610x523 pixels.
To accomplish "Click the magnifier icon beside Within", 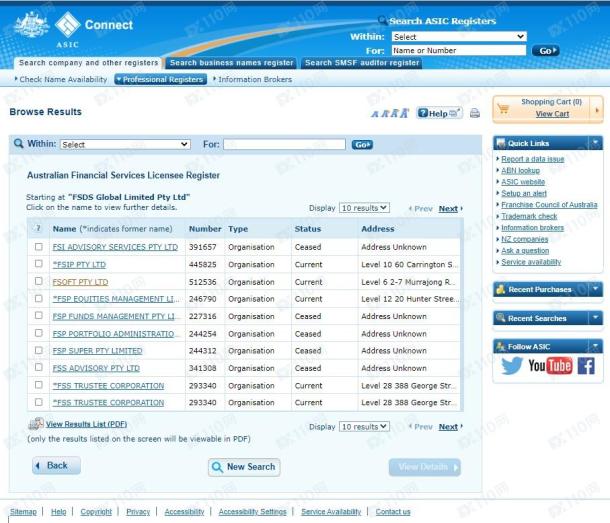I will click(x=18, y=144).
